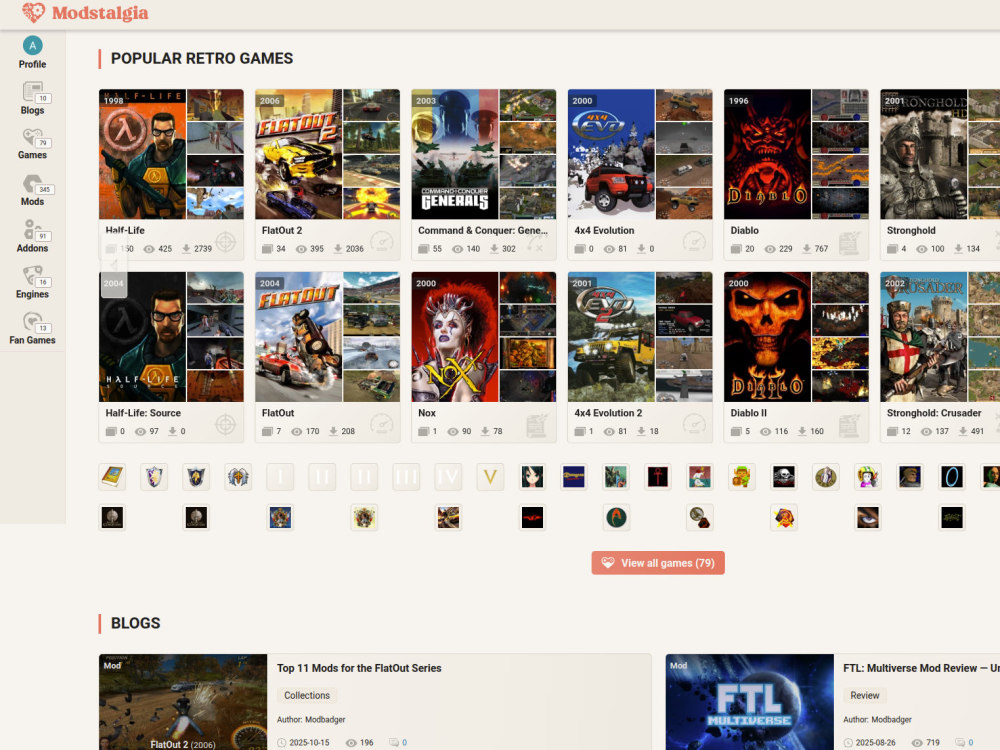
Task: Click the heart icon on View all games
Action: pos(608,562)
